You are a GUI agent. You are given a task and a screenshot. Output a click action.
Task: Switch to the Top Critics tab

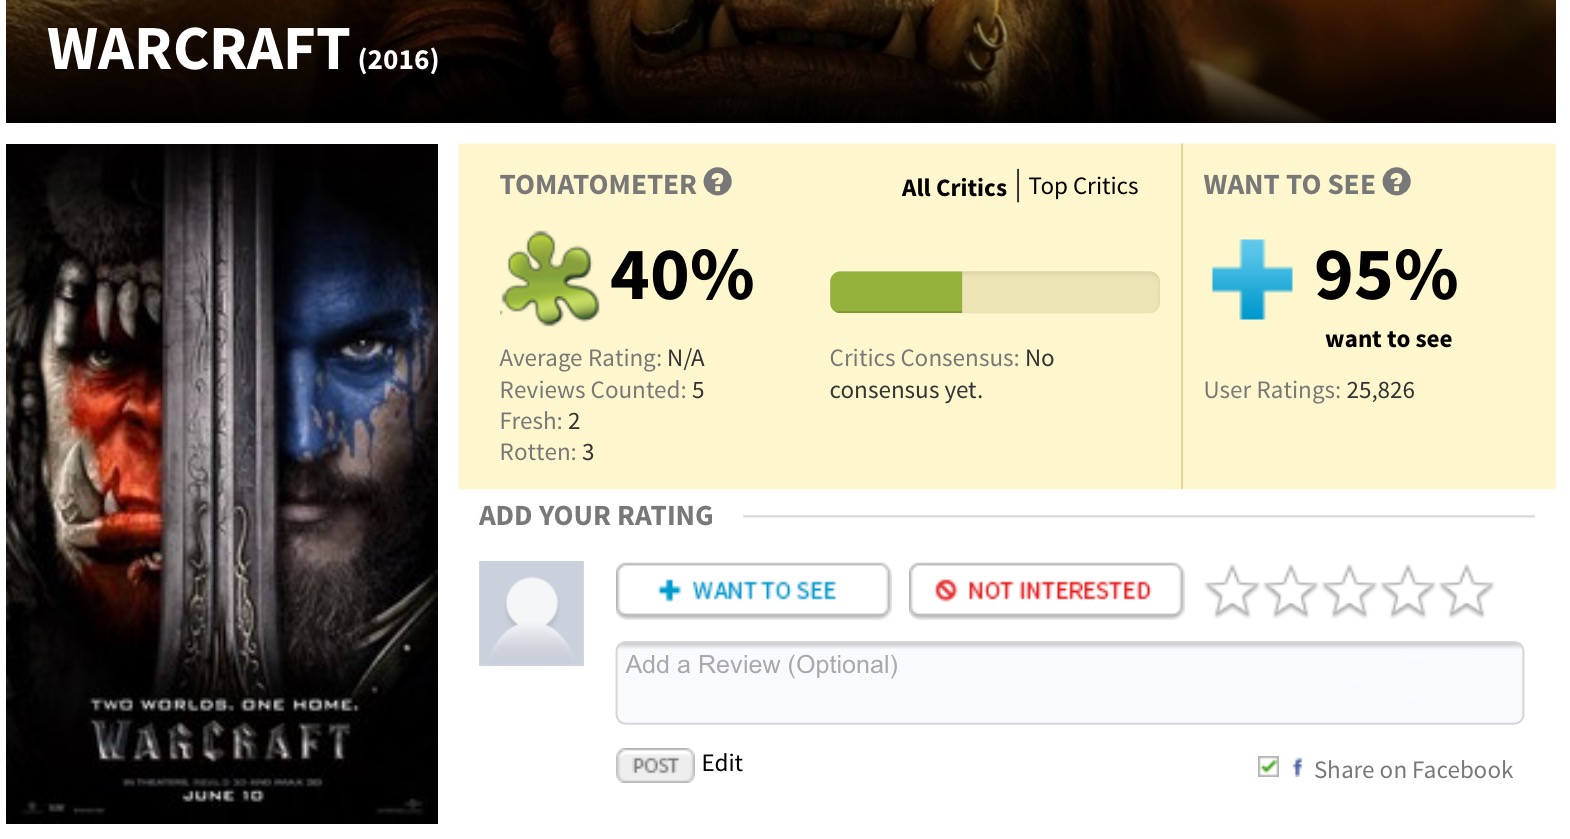1083,186
